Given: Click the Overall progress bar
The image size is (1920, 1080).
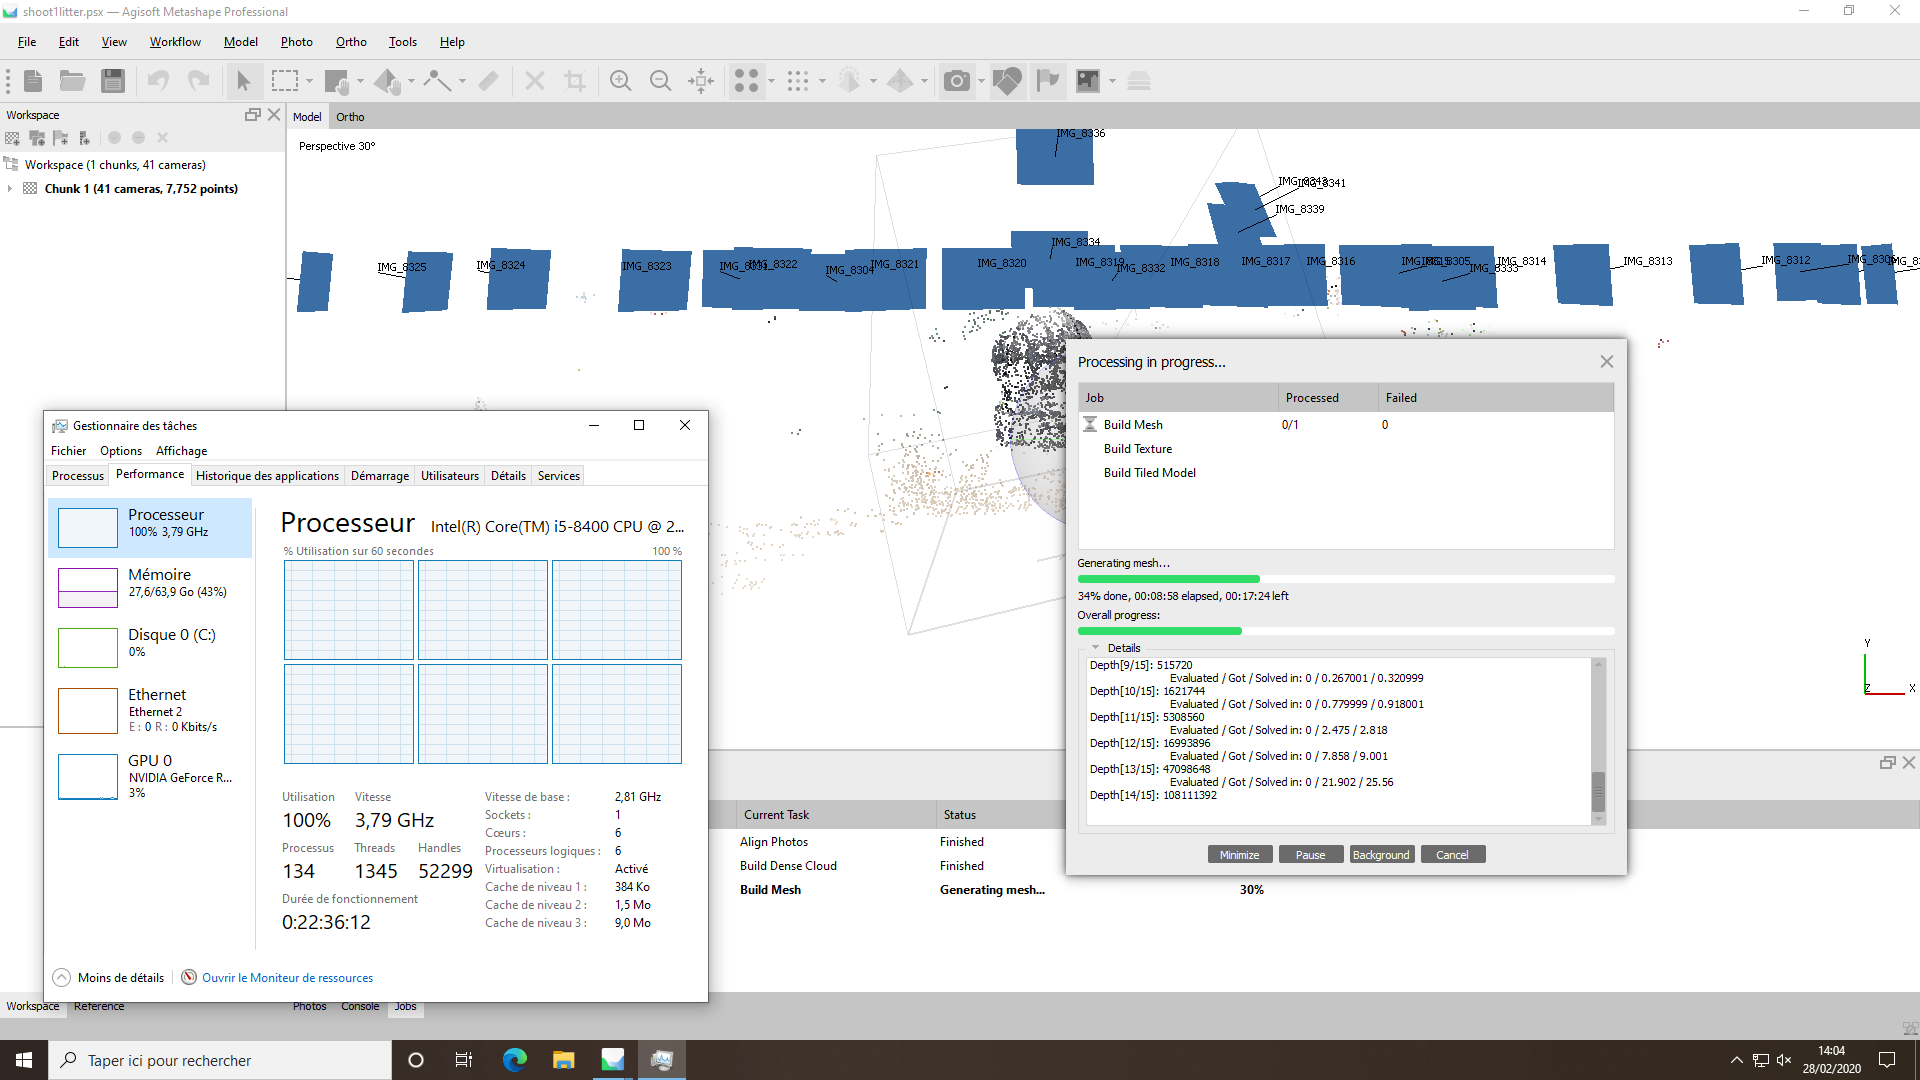Looking at the screenshot, I should [1345, 631].
